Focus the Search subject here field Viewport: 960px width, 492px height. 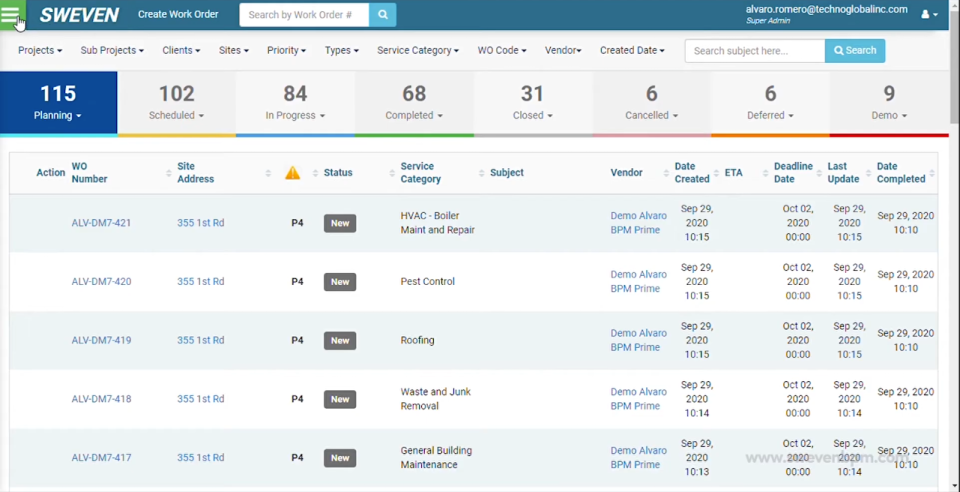coord(755,50)
